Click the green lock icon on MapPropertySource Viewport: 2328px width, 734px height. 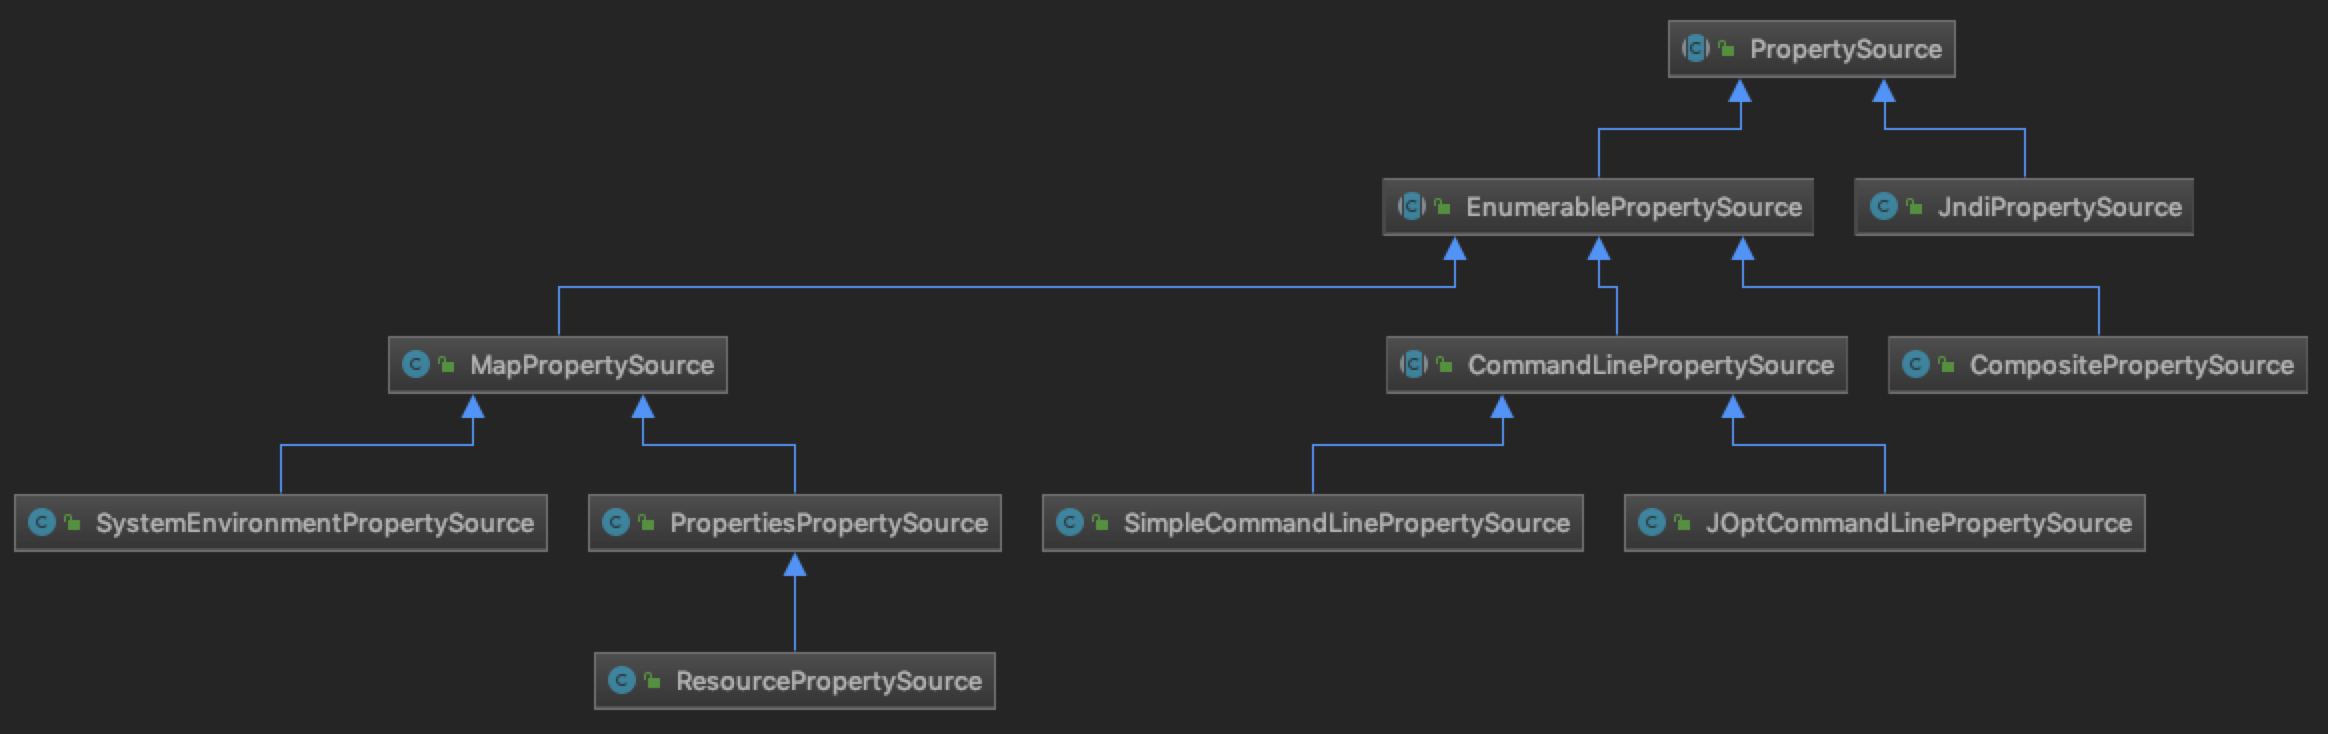446,364
